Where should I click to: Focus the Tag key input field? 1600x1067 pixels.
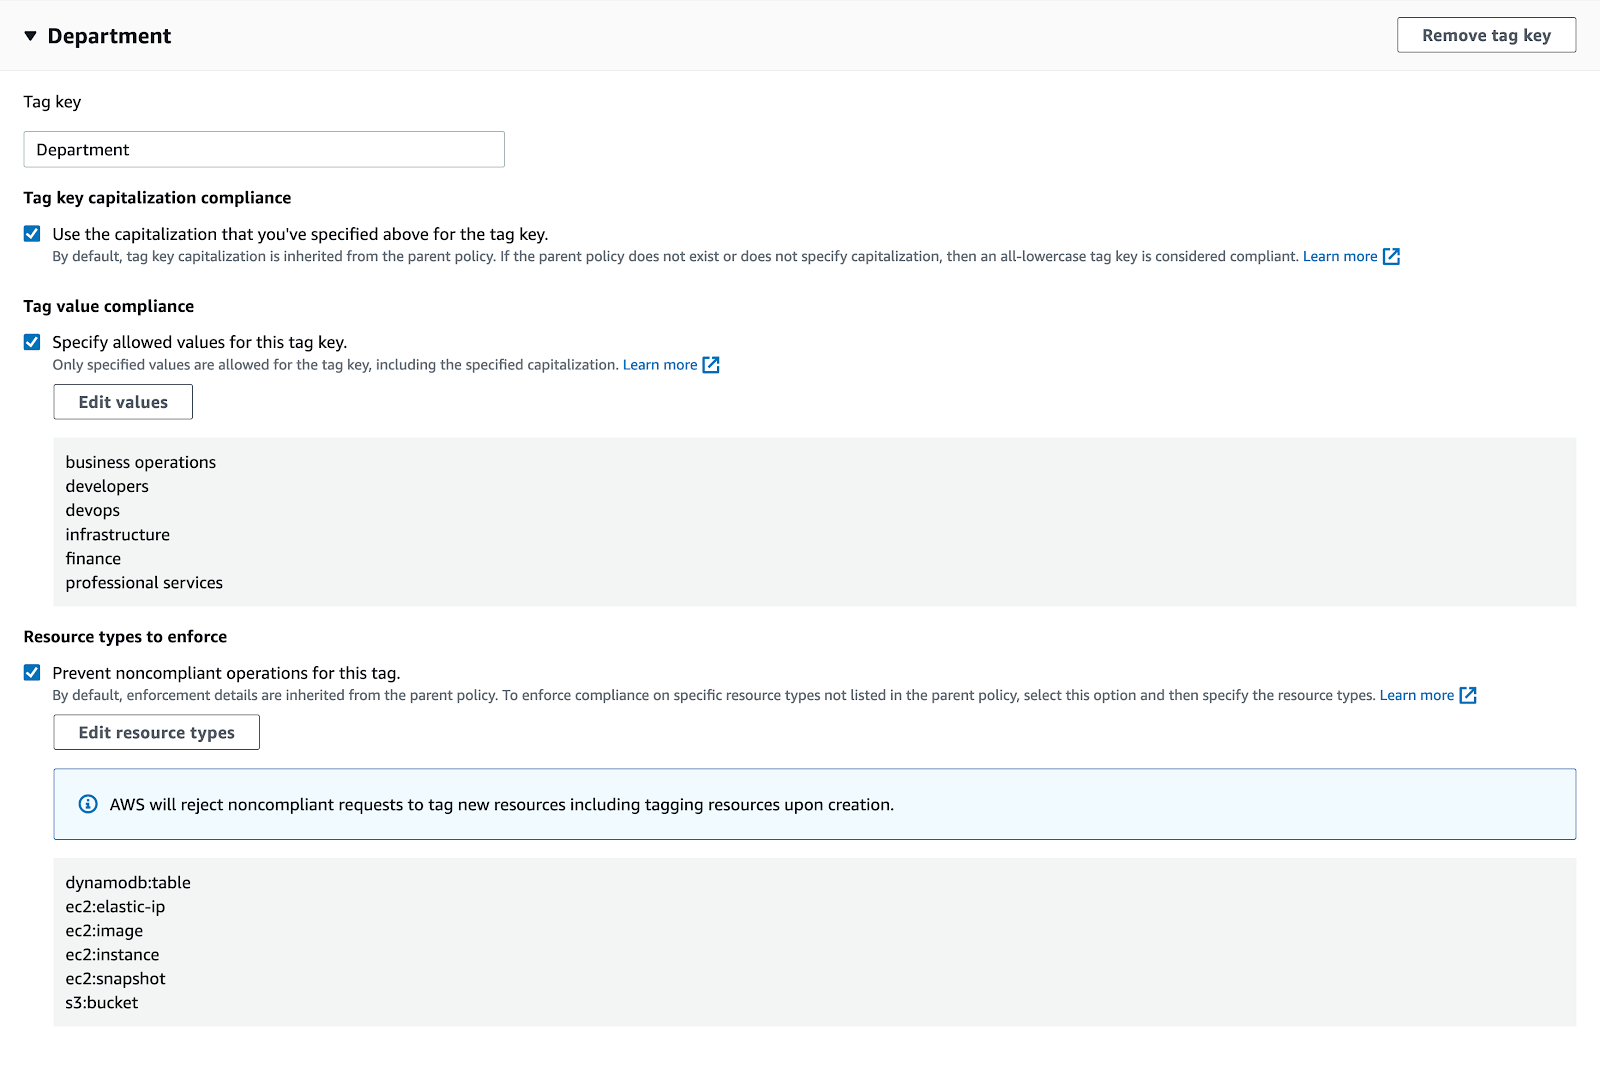264,150
